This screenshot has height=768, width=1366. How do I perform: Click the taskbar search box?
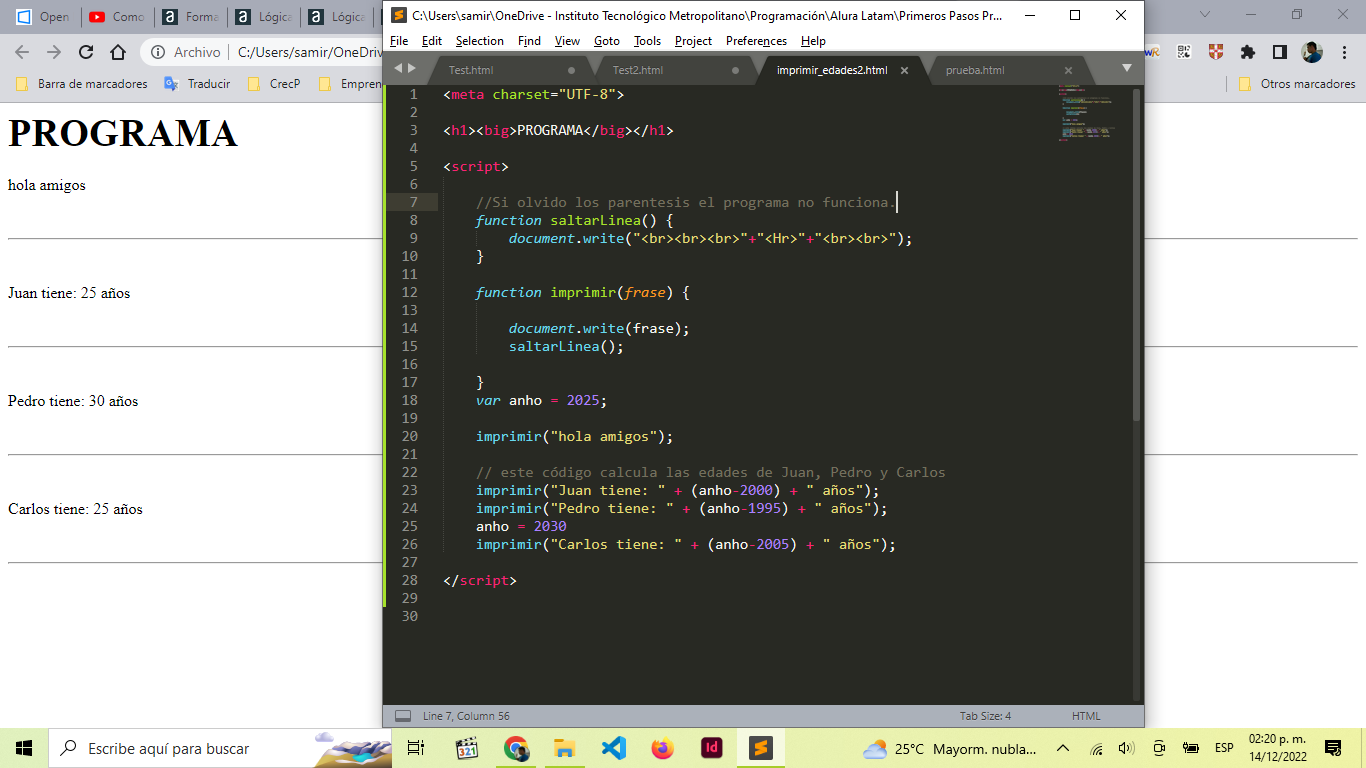coord(220,748)
